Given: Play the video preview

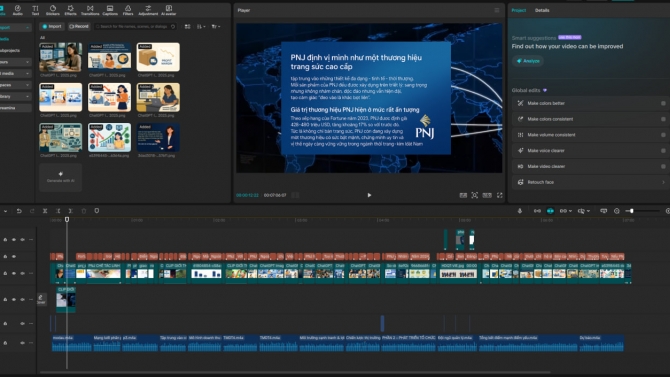Looking at the screenshot, I should pos(369,195).
